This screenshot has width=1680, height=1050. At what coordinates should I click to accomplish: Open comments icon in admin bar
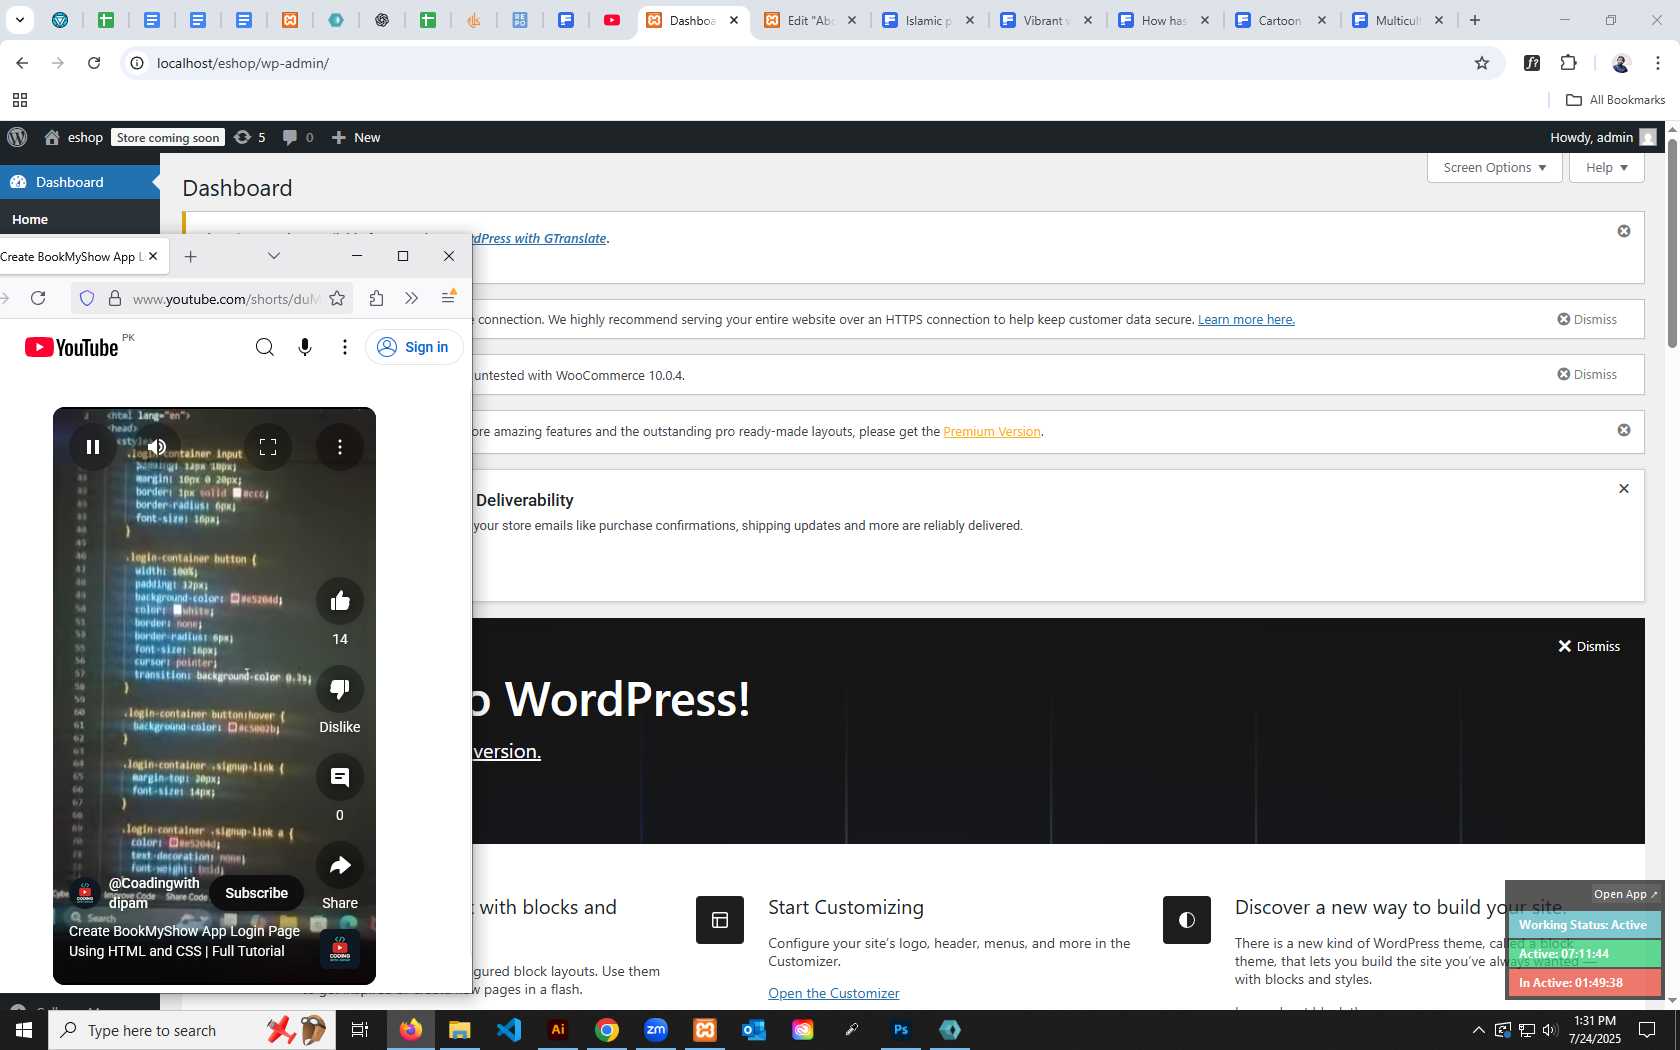(298, 137)
